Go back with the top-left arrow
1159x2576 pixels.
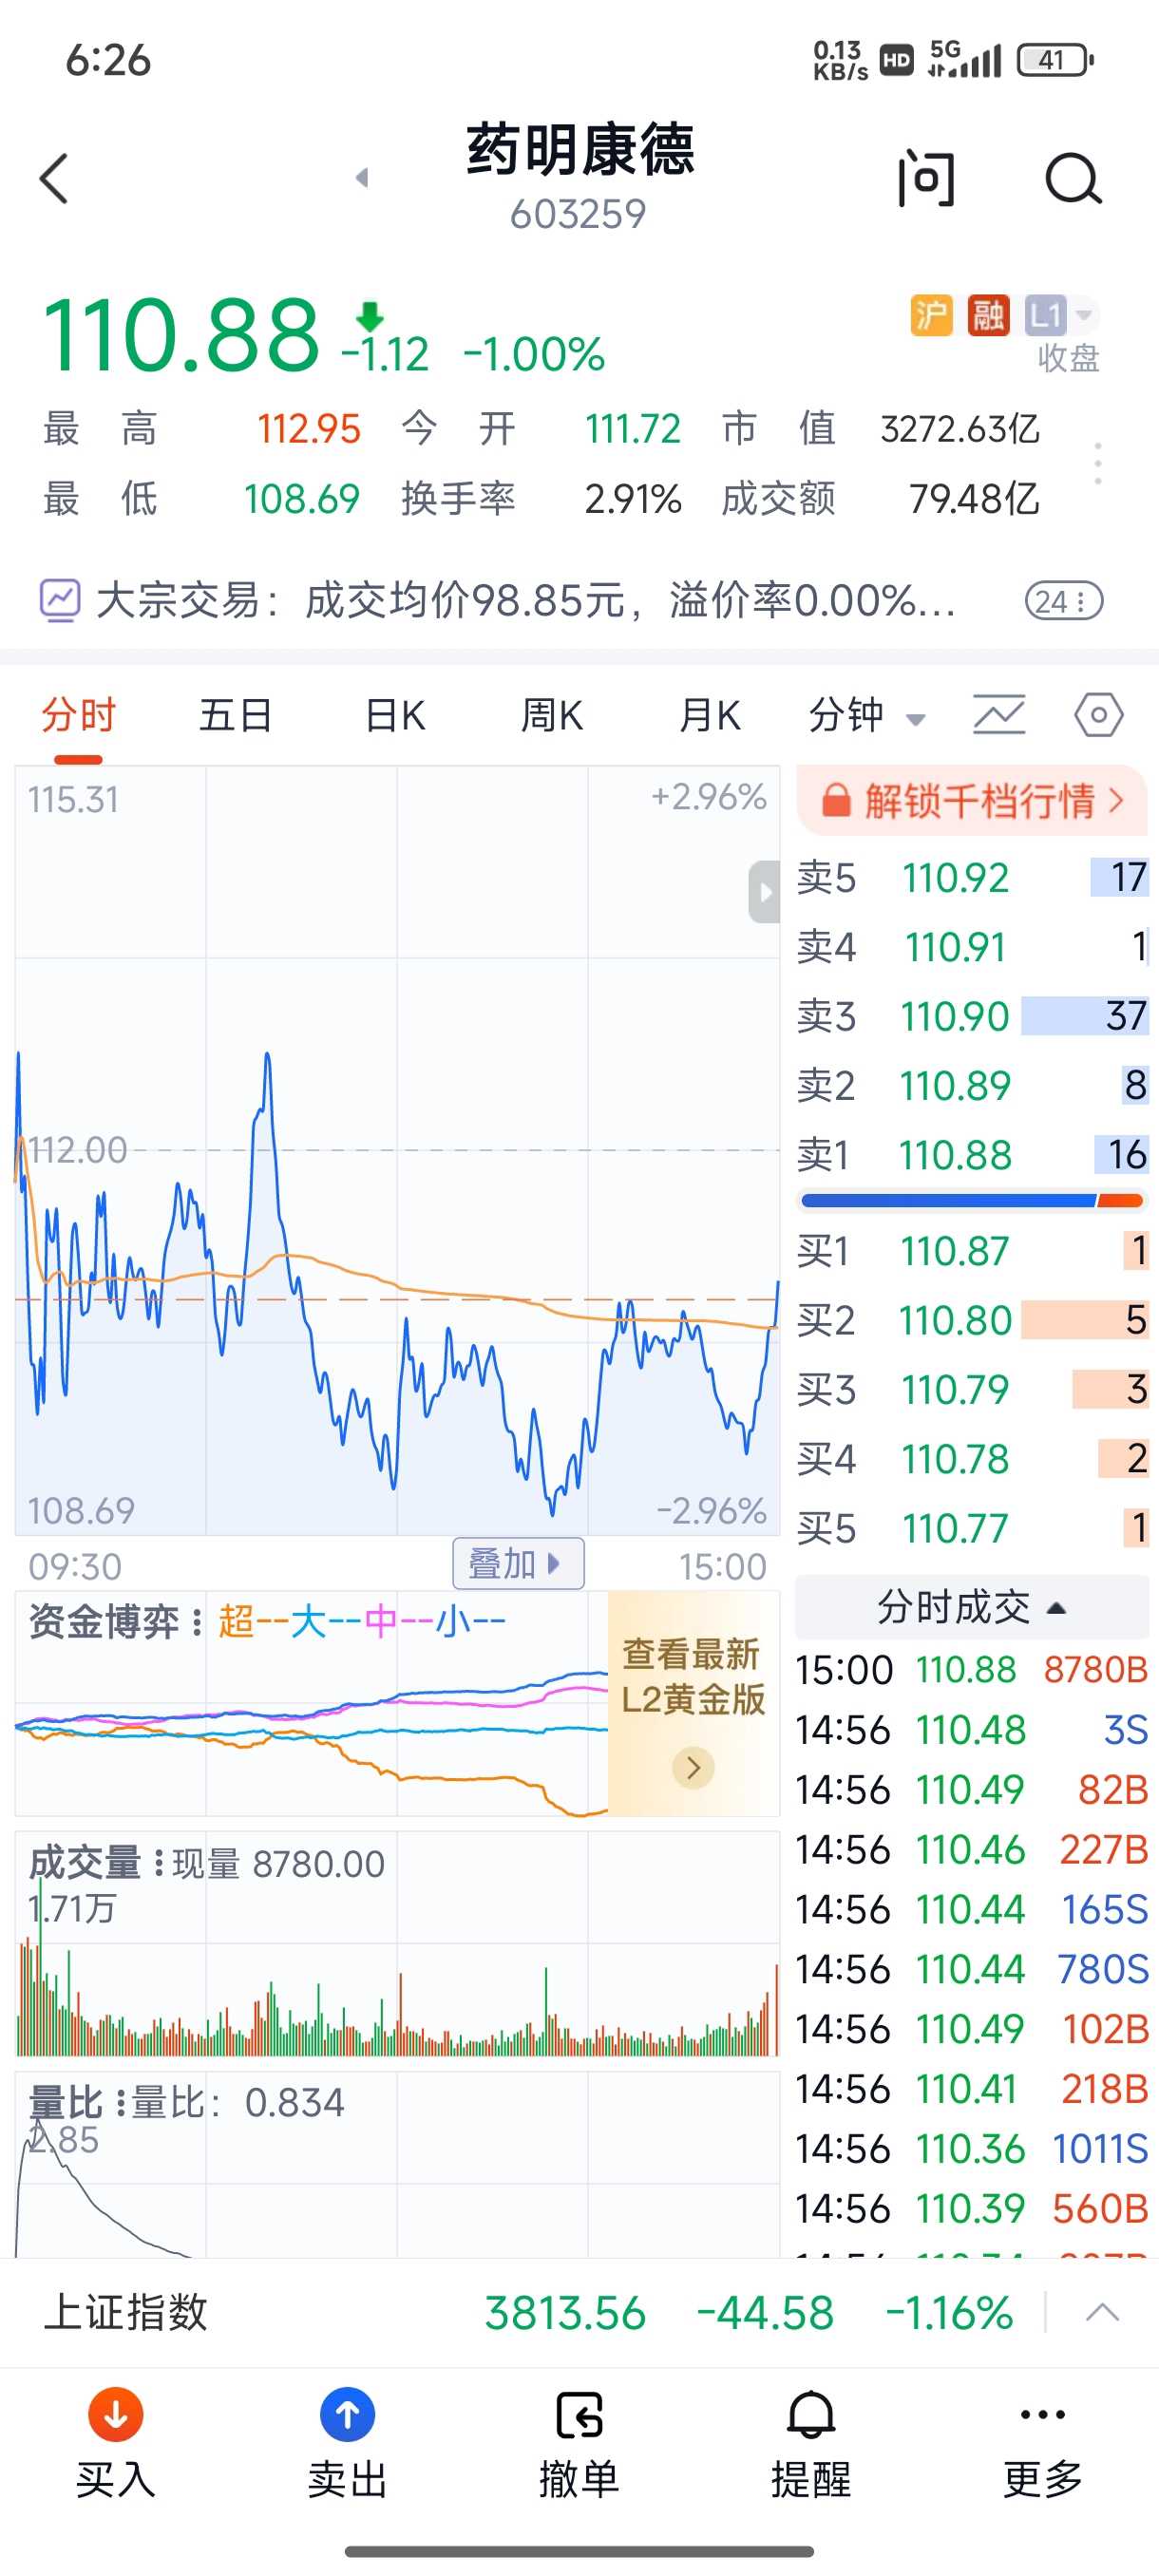coord(54,179)
